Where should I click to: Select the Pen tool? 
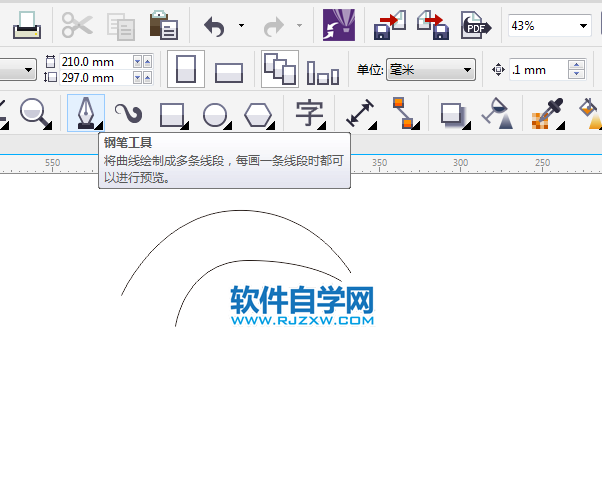(x=85, y=113)
